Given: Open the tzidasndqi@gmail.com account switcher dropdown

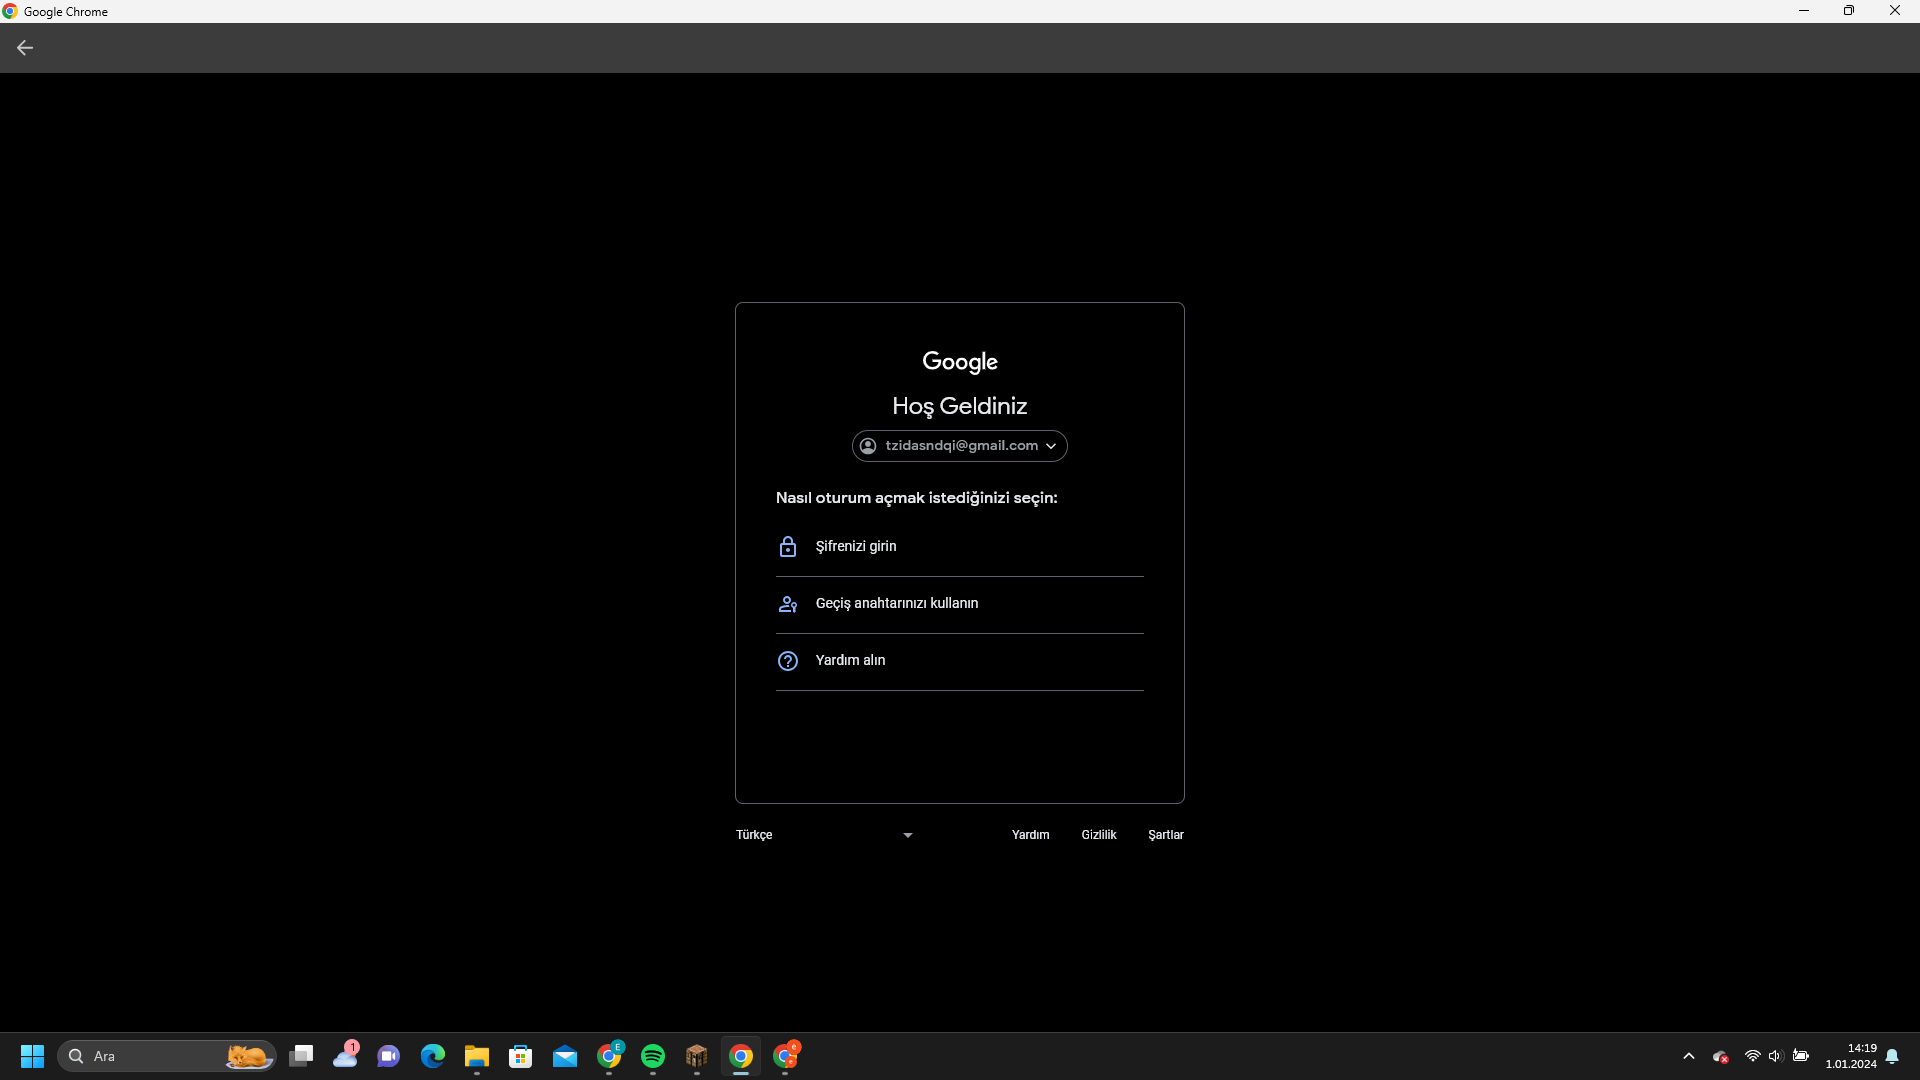Looking at the screenshot, I should [959, 446].
